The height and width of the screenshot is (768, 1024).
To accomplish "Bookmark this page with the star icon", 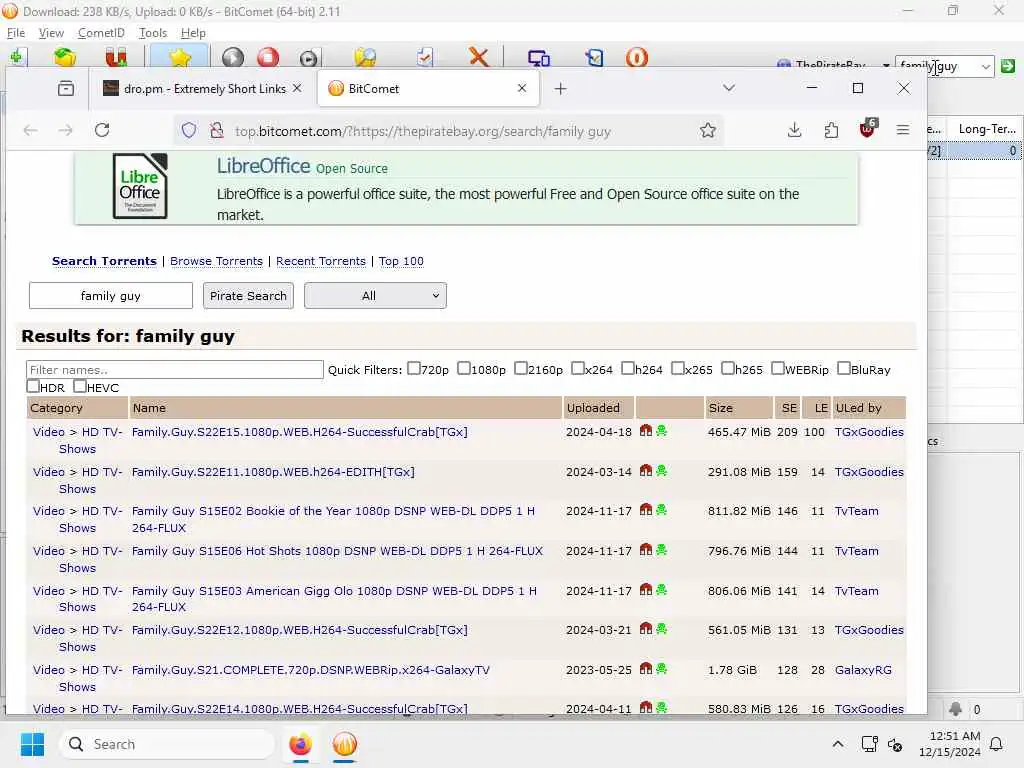I will pyautogui.click(x=707, y=131).
